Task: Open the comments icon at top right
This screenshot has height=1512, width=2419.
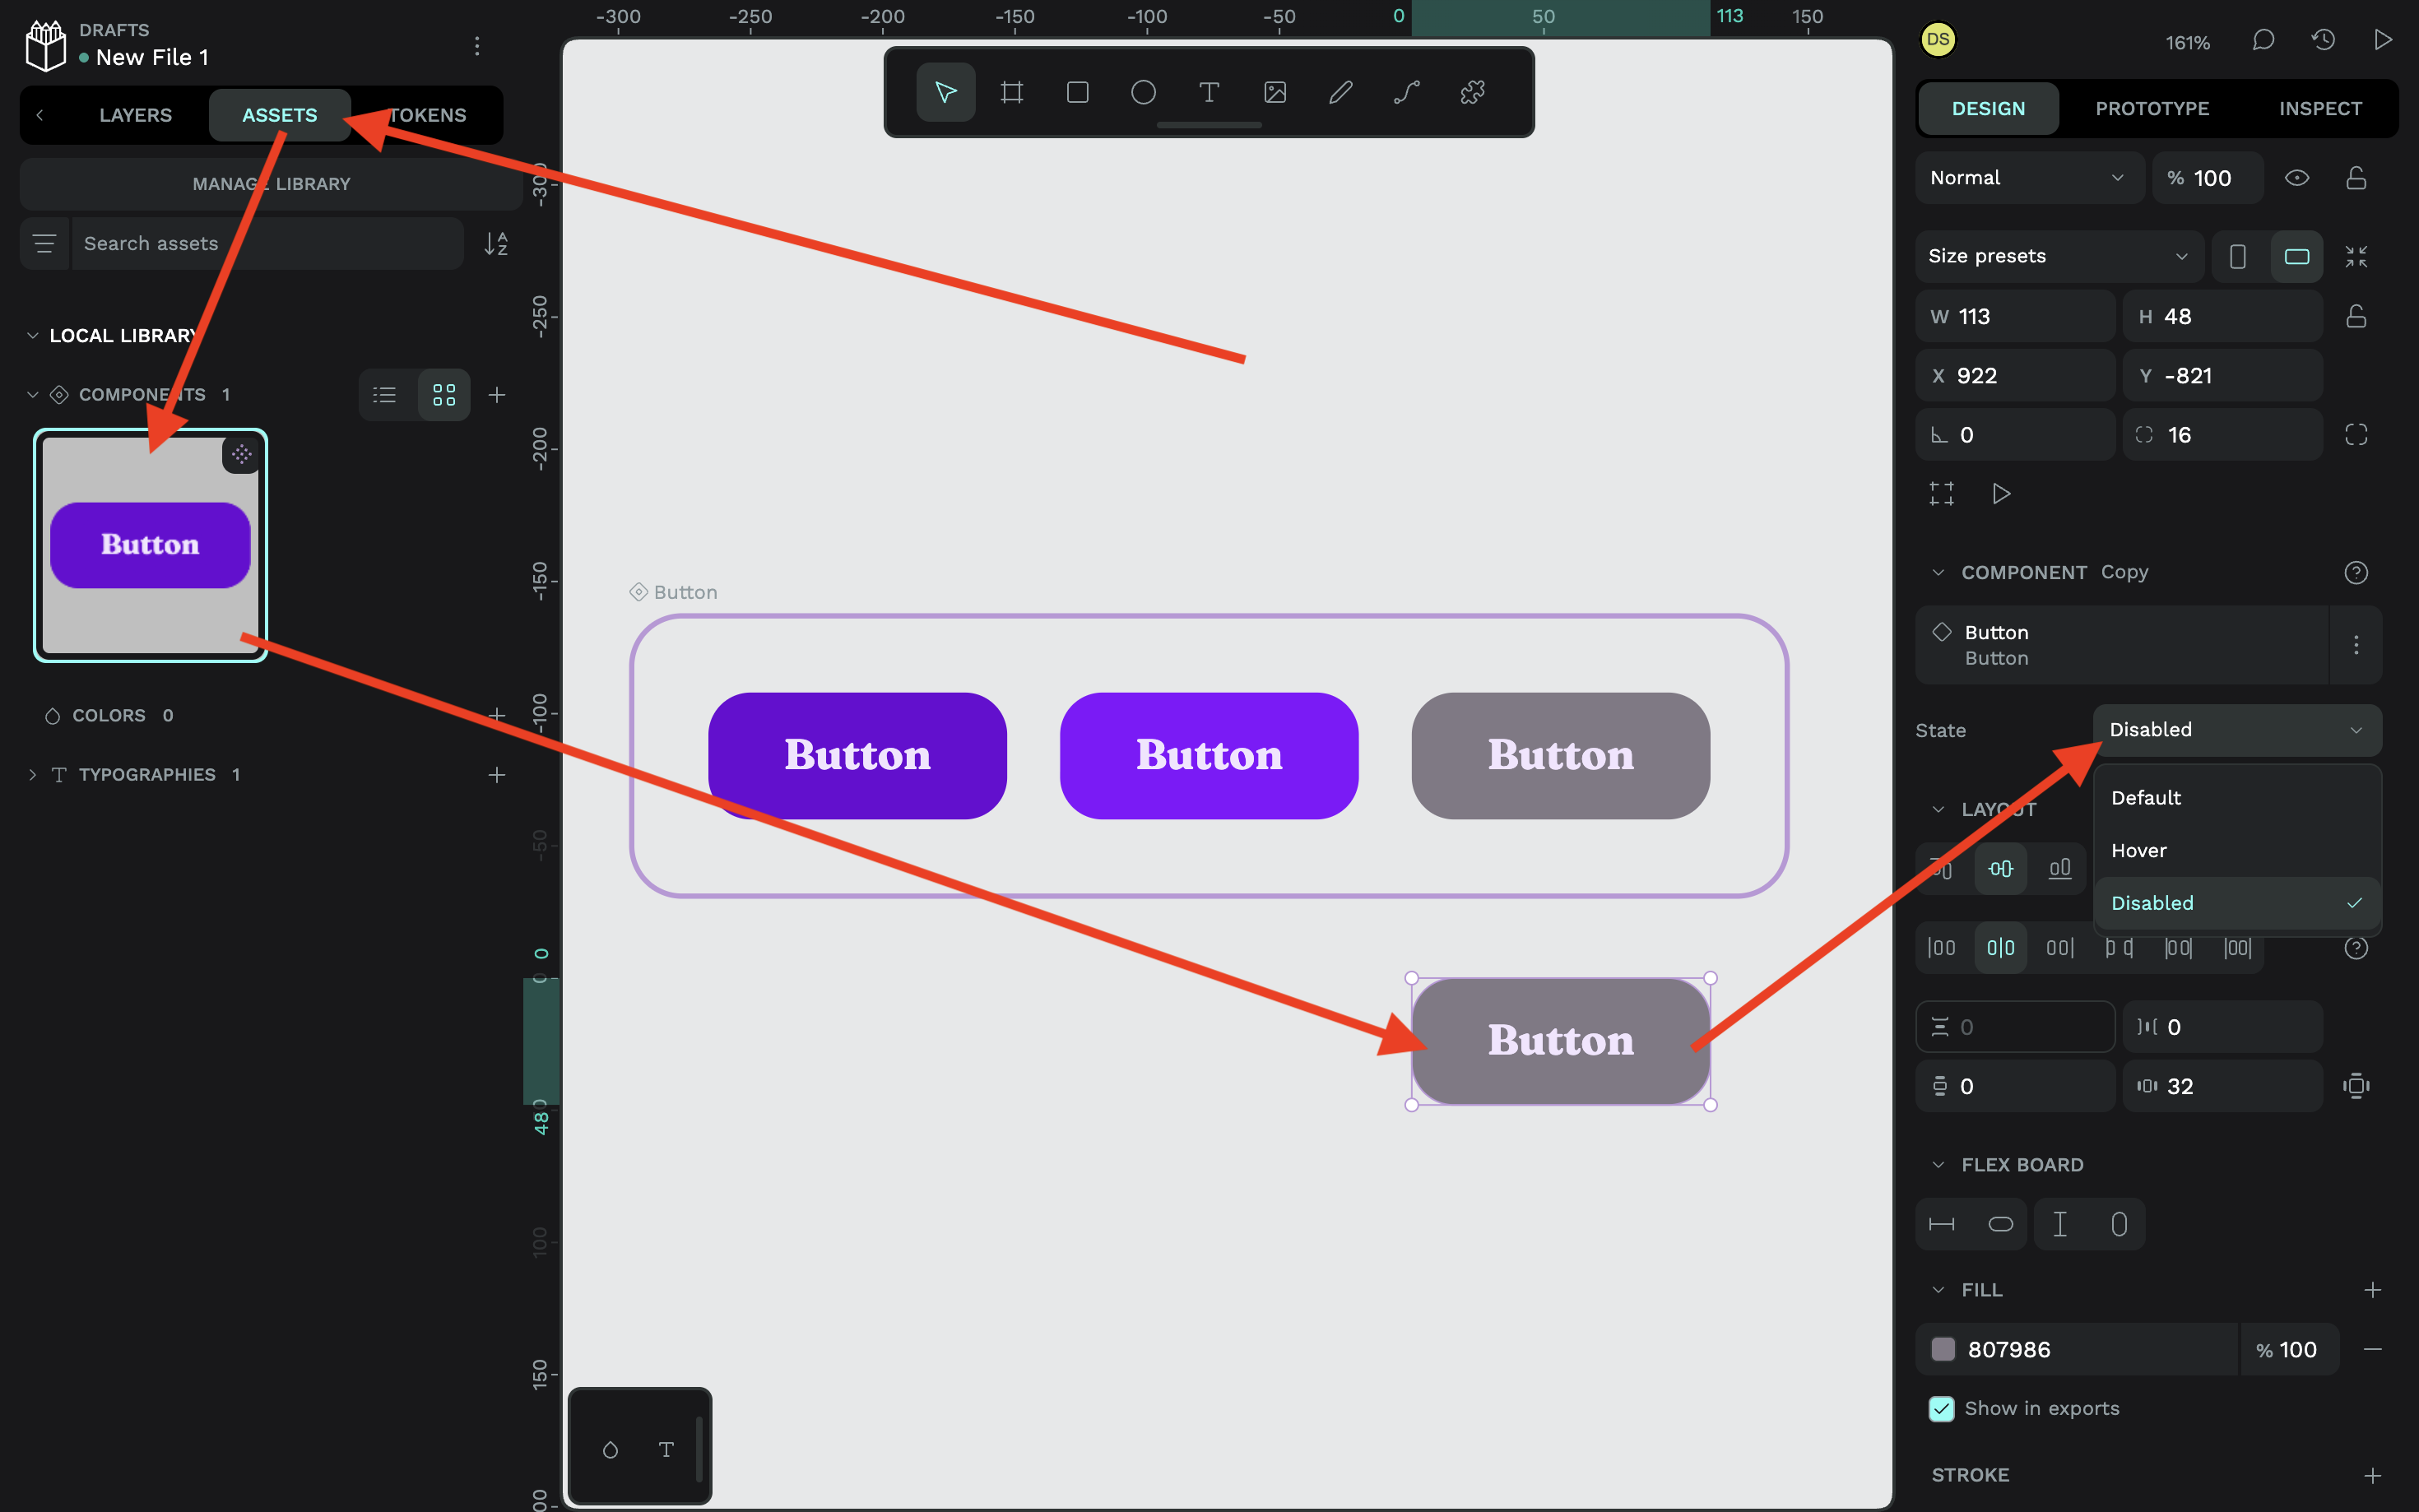Action: pyautogui.click(x=2263, y=40)
